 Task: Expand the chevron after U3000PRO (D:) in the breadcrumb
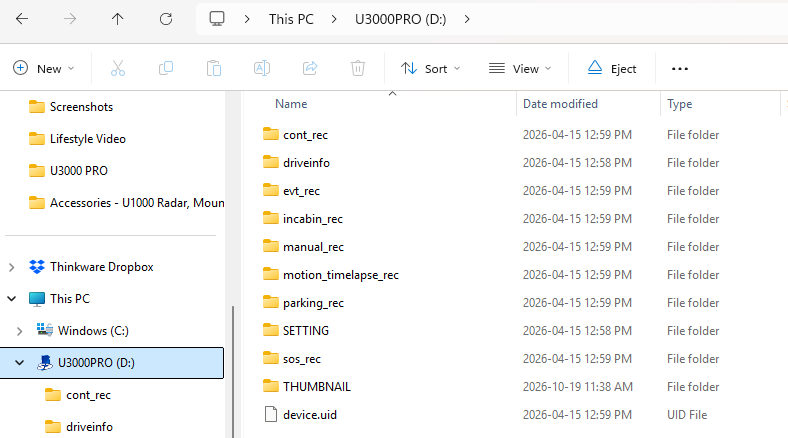pos(467,19)
